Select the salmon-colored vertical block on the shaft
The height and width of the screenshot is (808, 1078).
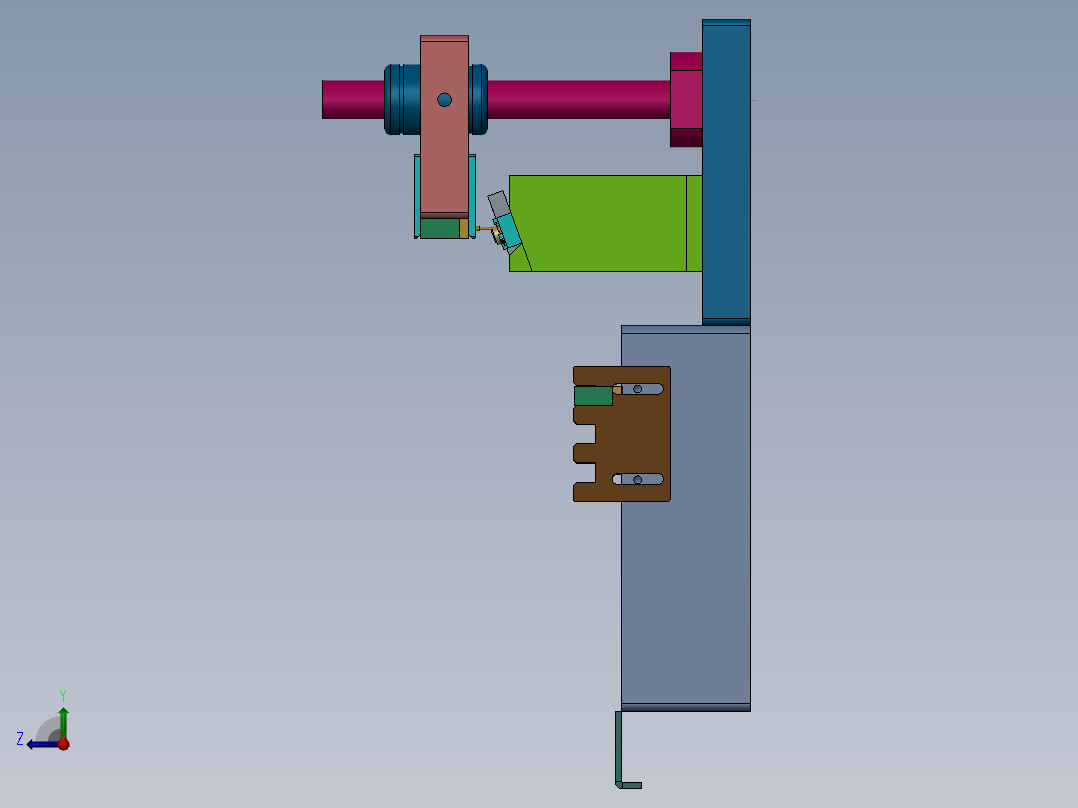pos(444,158)
